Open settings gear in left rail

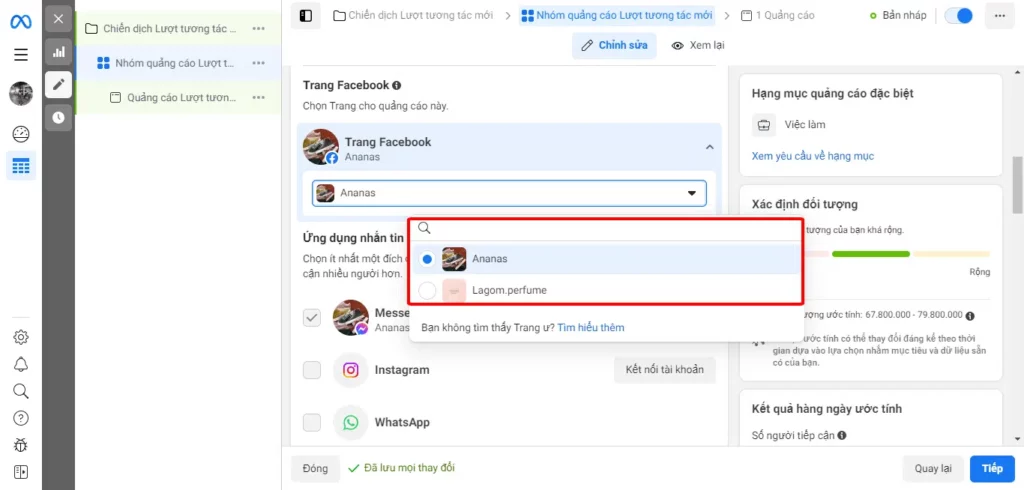click(21, 337)
